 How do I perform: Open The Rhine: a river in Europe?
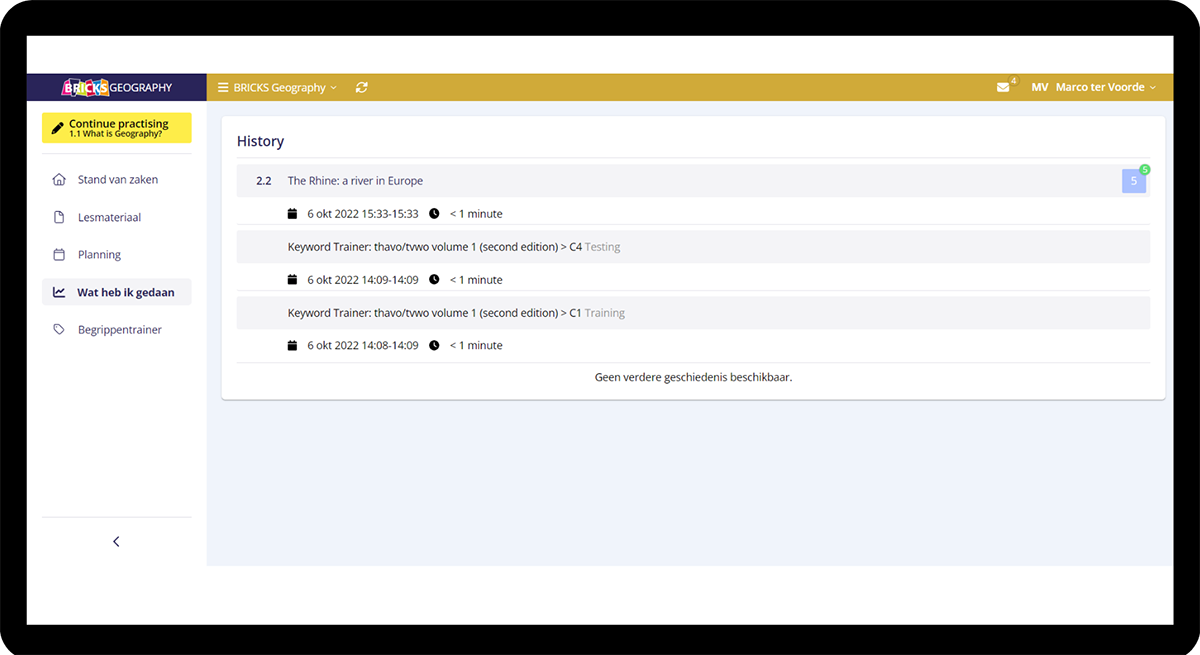355,181
